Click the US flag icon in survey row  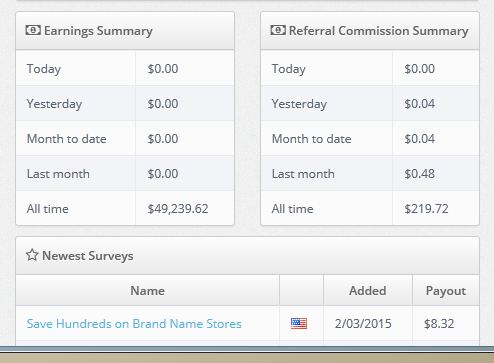(299, 323)
